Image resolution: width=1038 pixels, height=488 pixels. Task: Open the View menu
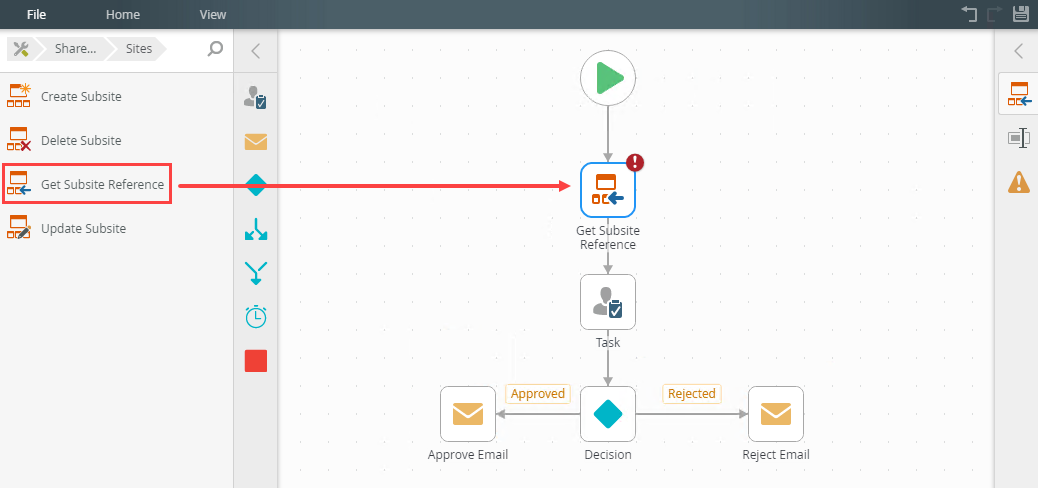pos(213,15)
